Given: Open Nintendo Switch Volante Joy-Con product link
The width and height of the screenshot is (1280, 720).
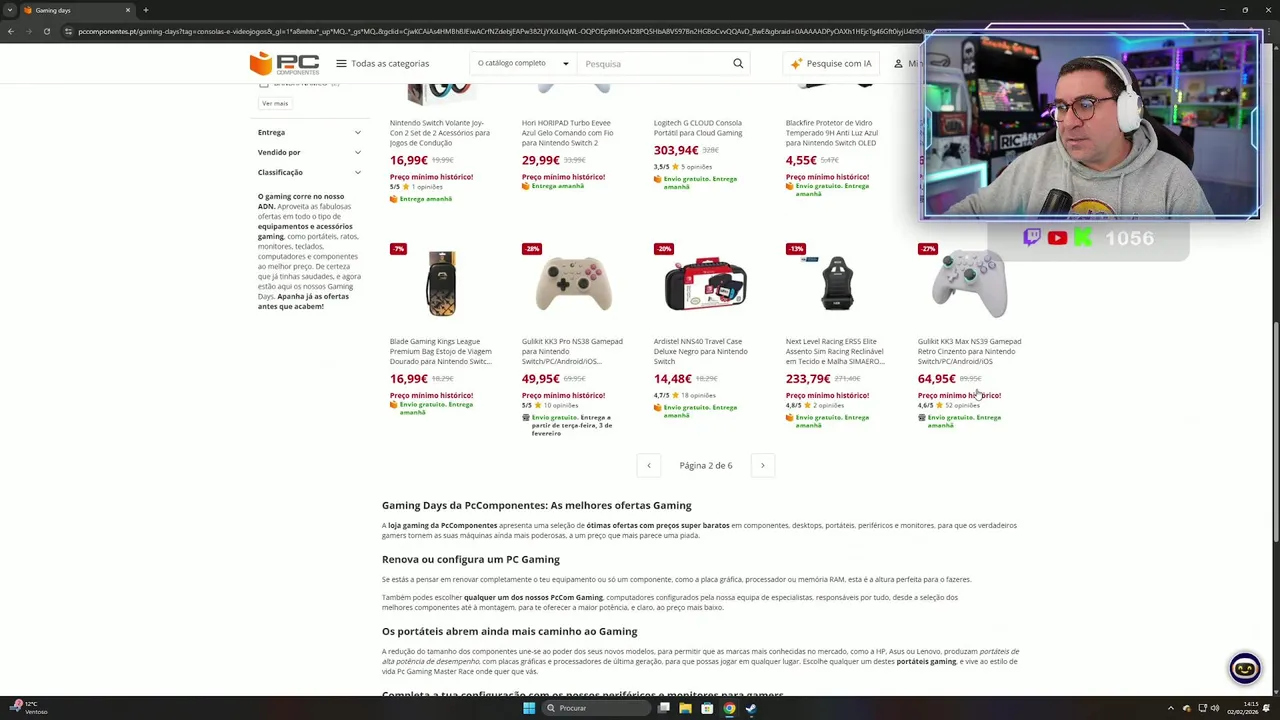Looking at the screenshot, I should pyautogui.click(x=440, y=132).
